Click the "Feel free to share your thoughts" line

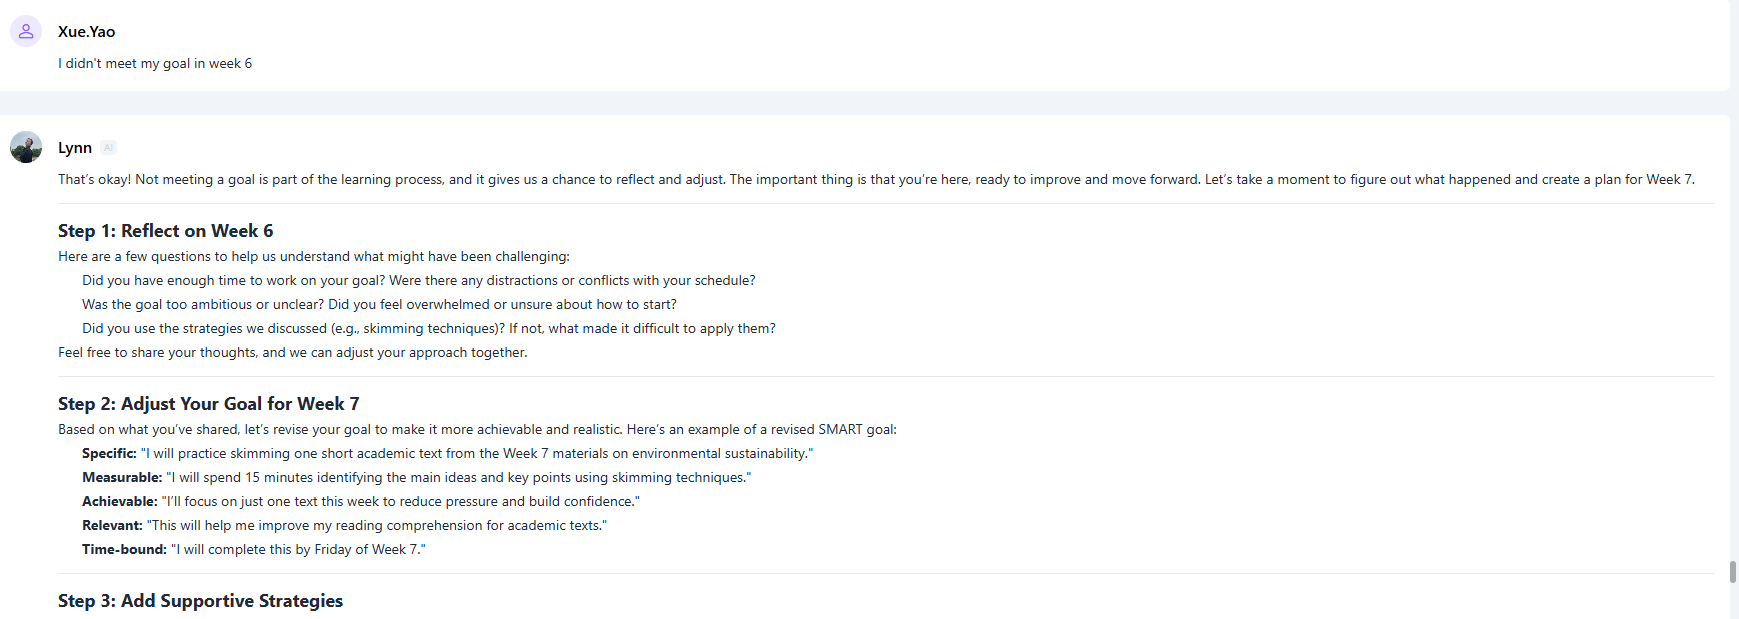pyautogui.click(x=292, y=353)
